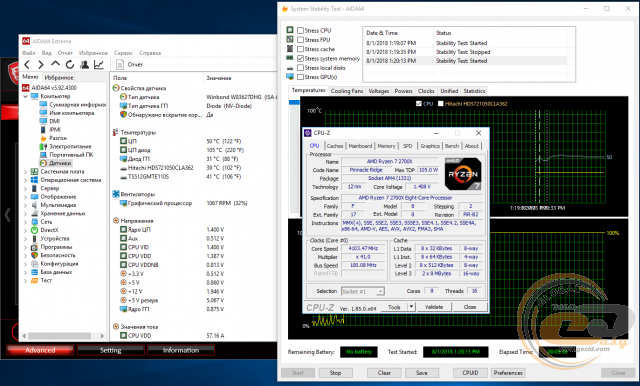The image size is (640, 386).
Task: Click the Forward arrow in AIDA64 toolbar
Action: pyautogui.click(x=41, y=64)
